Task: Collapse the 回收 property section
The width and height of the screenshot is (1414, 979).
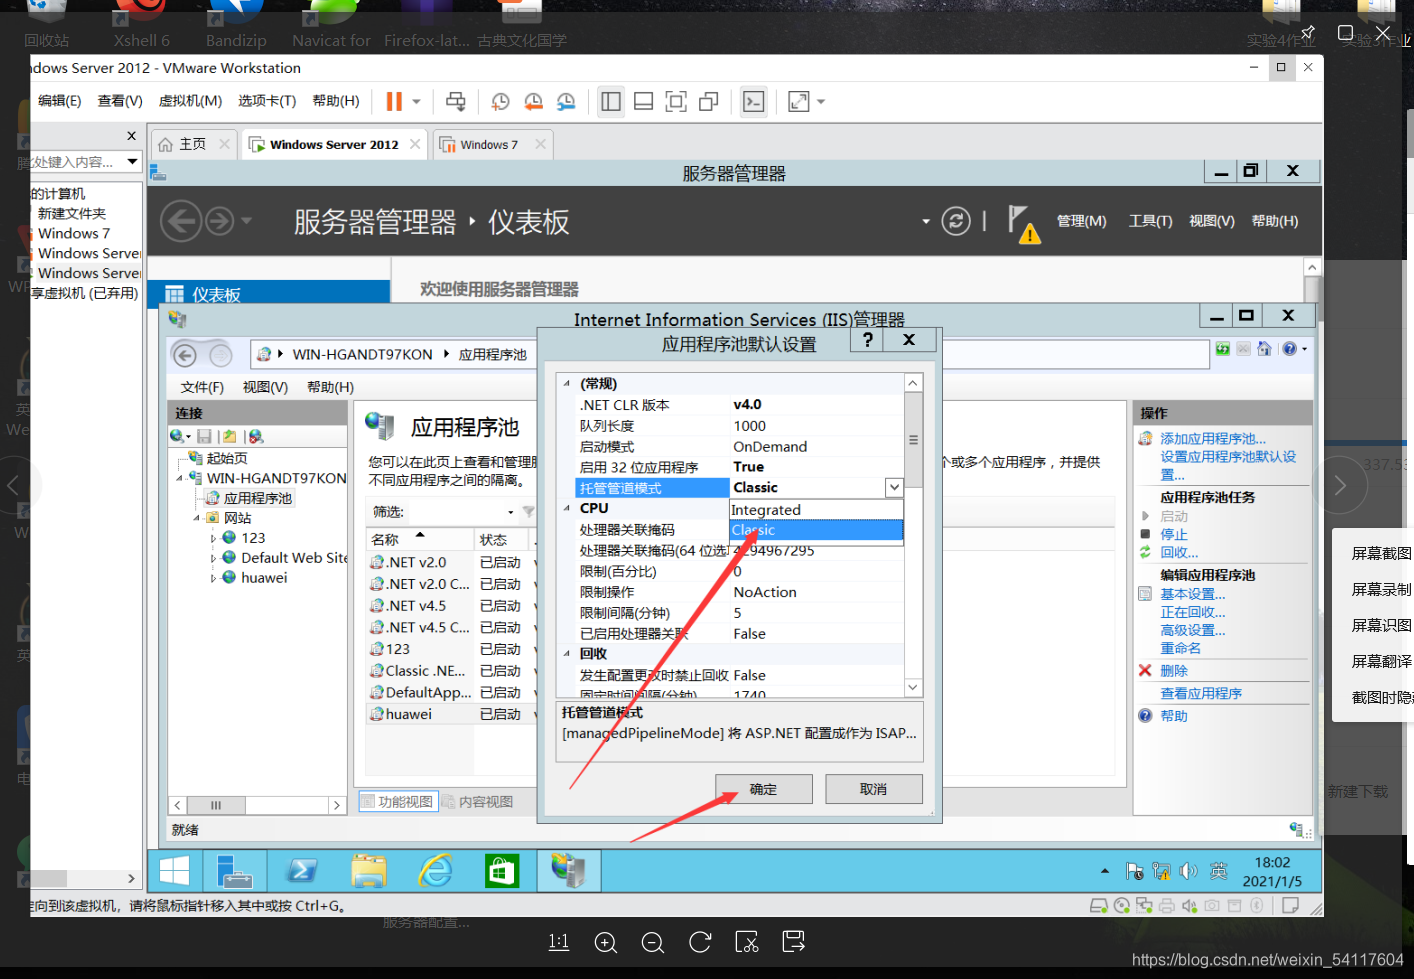Action: point(567,653)
